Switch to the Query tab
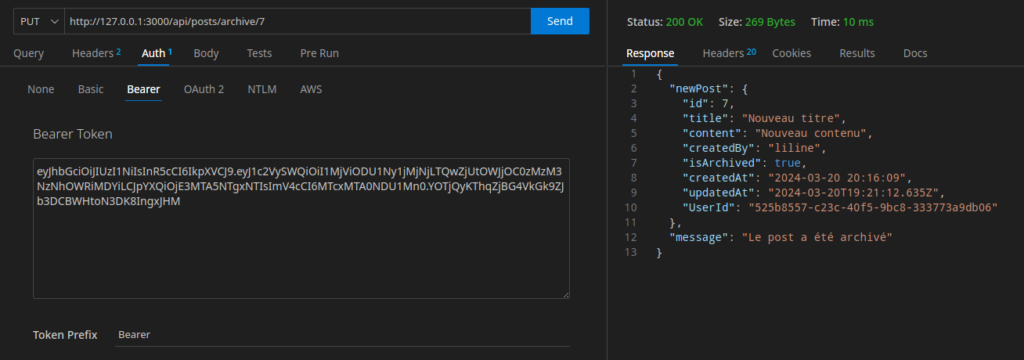This screenshot has width=1024, height=360. [29, 54]
